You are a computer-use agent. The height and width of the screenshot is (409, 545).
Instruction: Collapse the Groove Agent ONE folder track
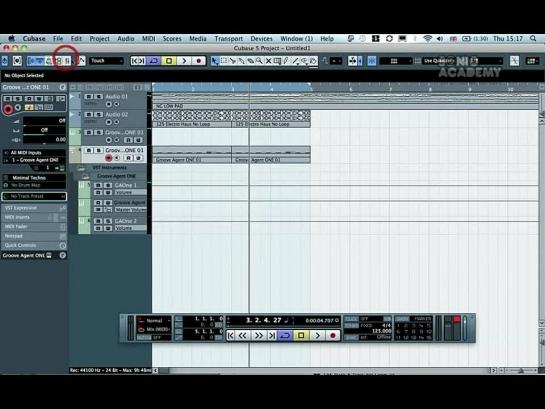pyautogui.click(x=86, y=176)
